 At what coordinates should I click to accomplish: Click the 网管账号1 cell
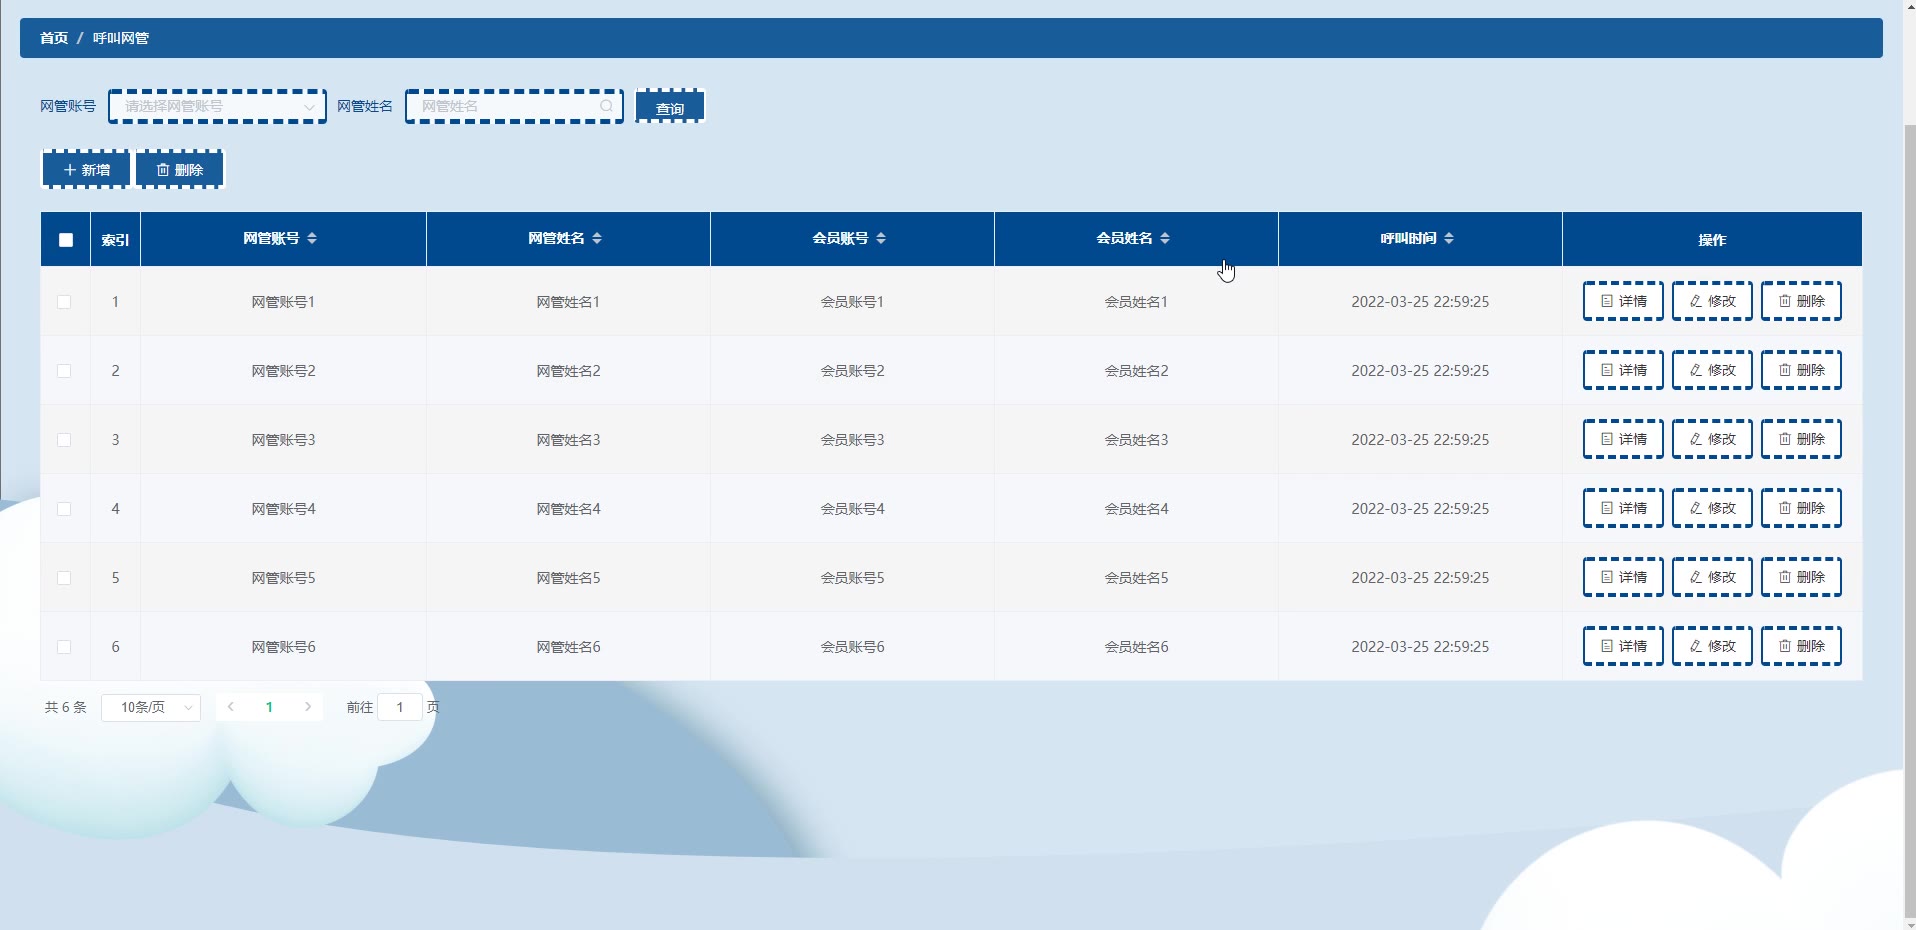pyautogui.click(x=283, y=302)
